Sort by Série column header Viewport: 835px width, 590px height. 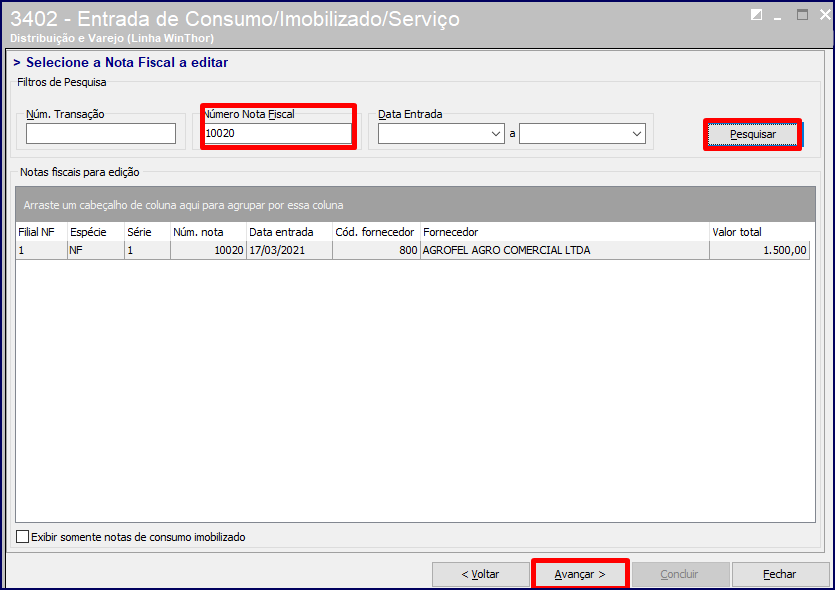[147, 232]
